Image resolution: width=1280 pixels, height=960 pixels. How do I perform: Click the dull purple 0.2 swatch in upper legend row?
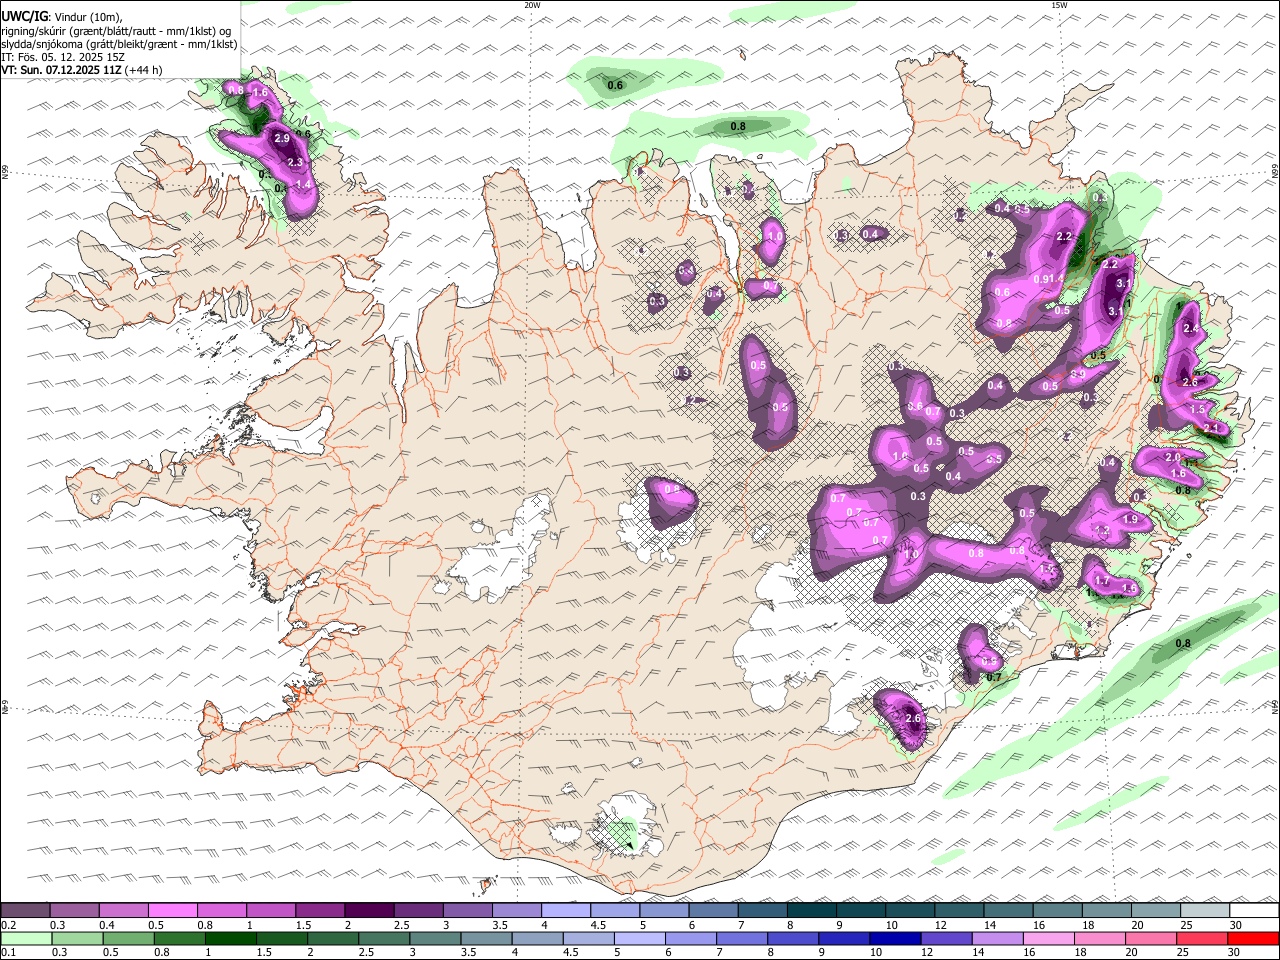(x=25, y=911)
